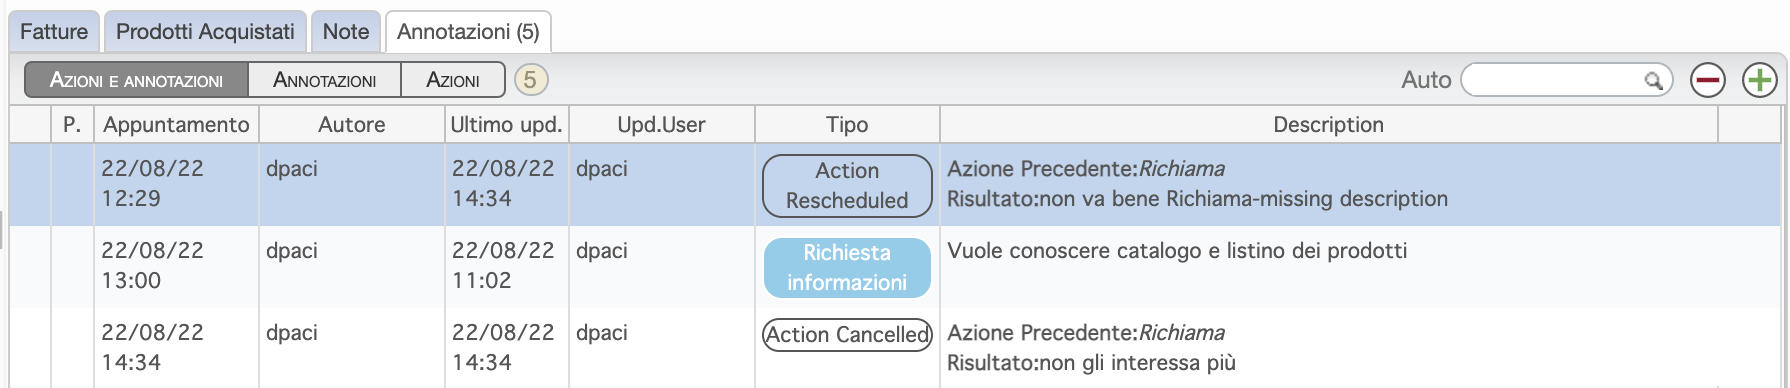This screenshot has width=1790, height=388.
Task: Click the Action Cancelled type badge
Action: (x=847, y=334)
